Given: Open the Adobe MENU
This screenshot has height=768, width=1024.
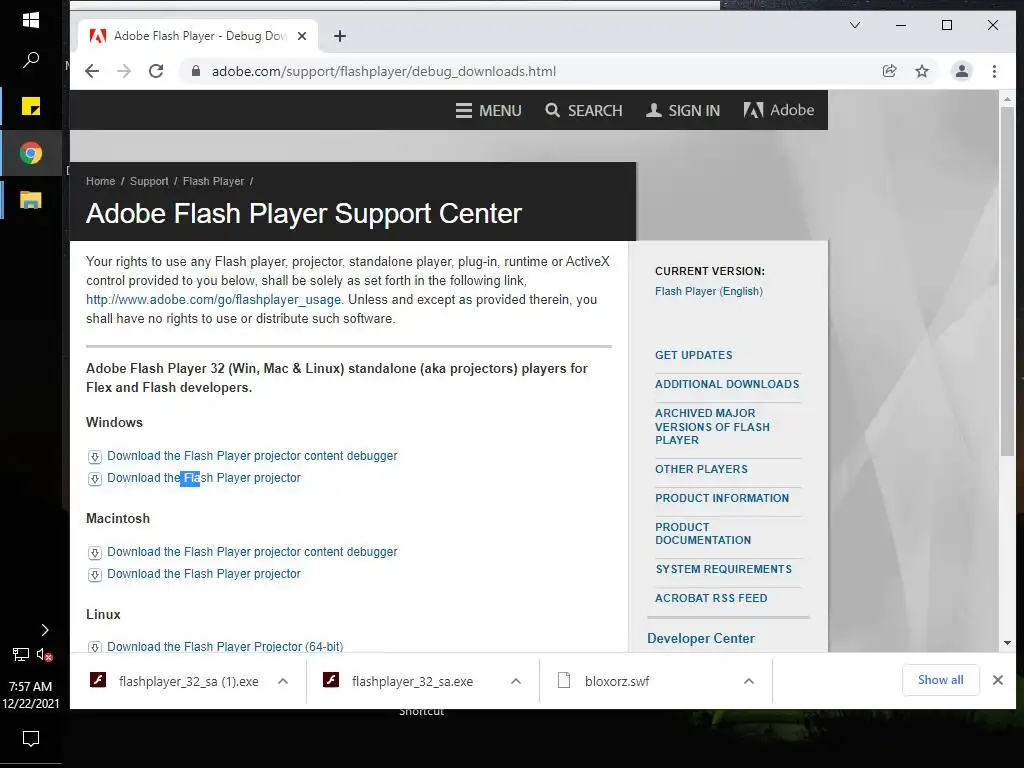Looking at the screenshot, I should (x=488, y=110).
